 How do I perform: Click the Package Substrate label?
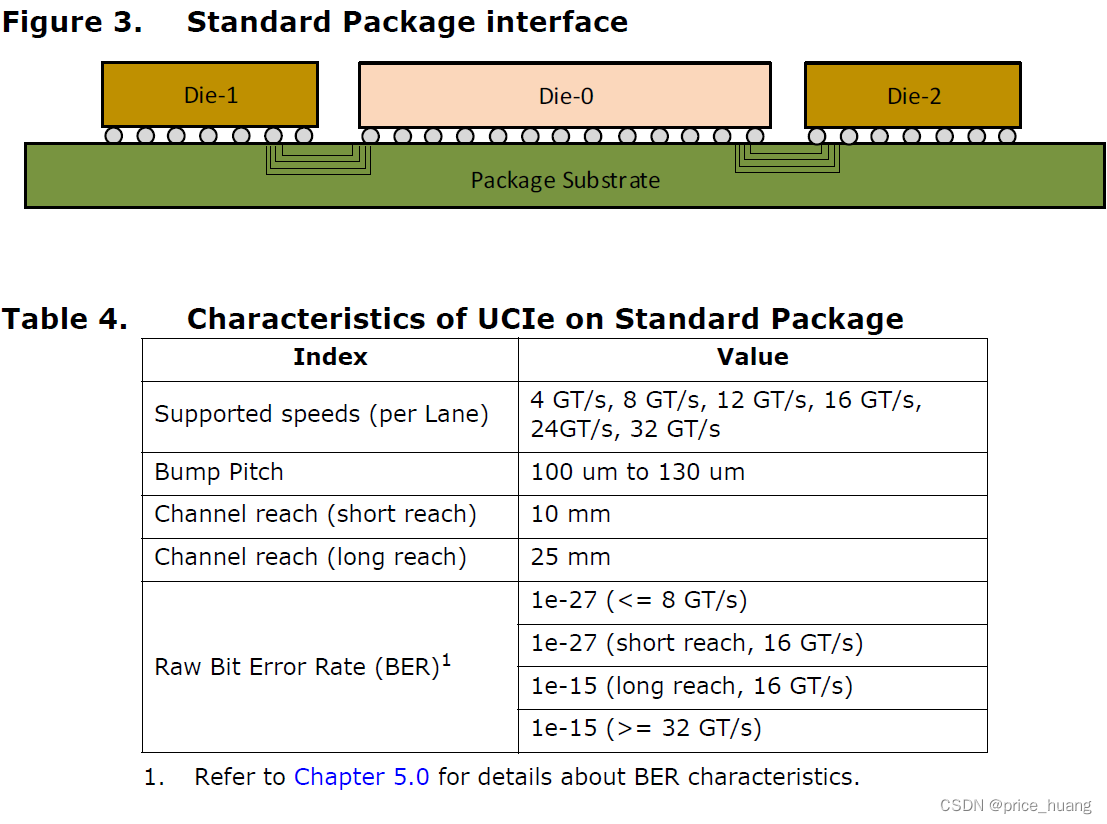pyautogui.click(x=565, y=181)
